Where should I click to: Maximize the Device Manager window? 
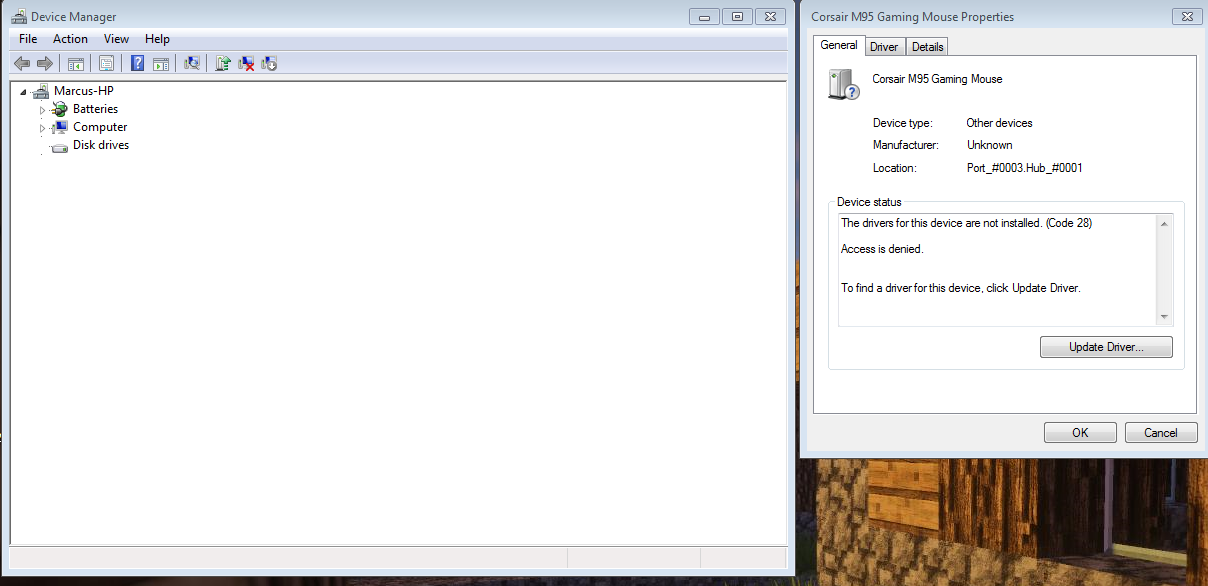coord(737,16)
